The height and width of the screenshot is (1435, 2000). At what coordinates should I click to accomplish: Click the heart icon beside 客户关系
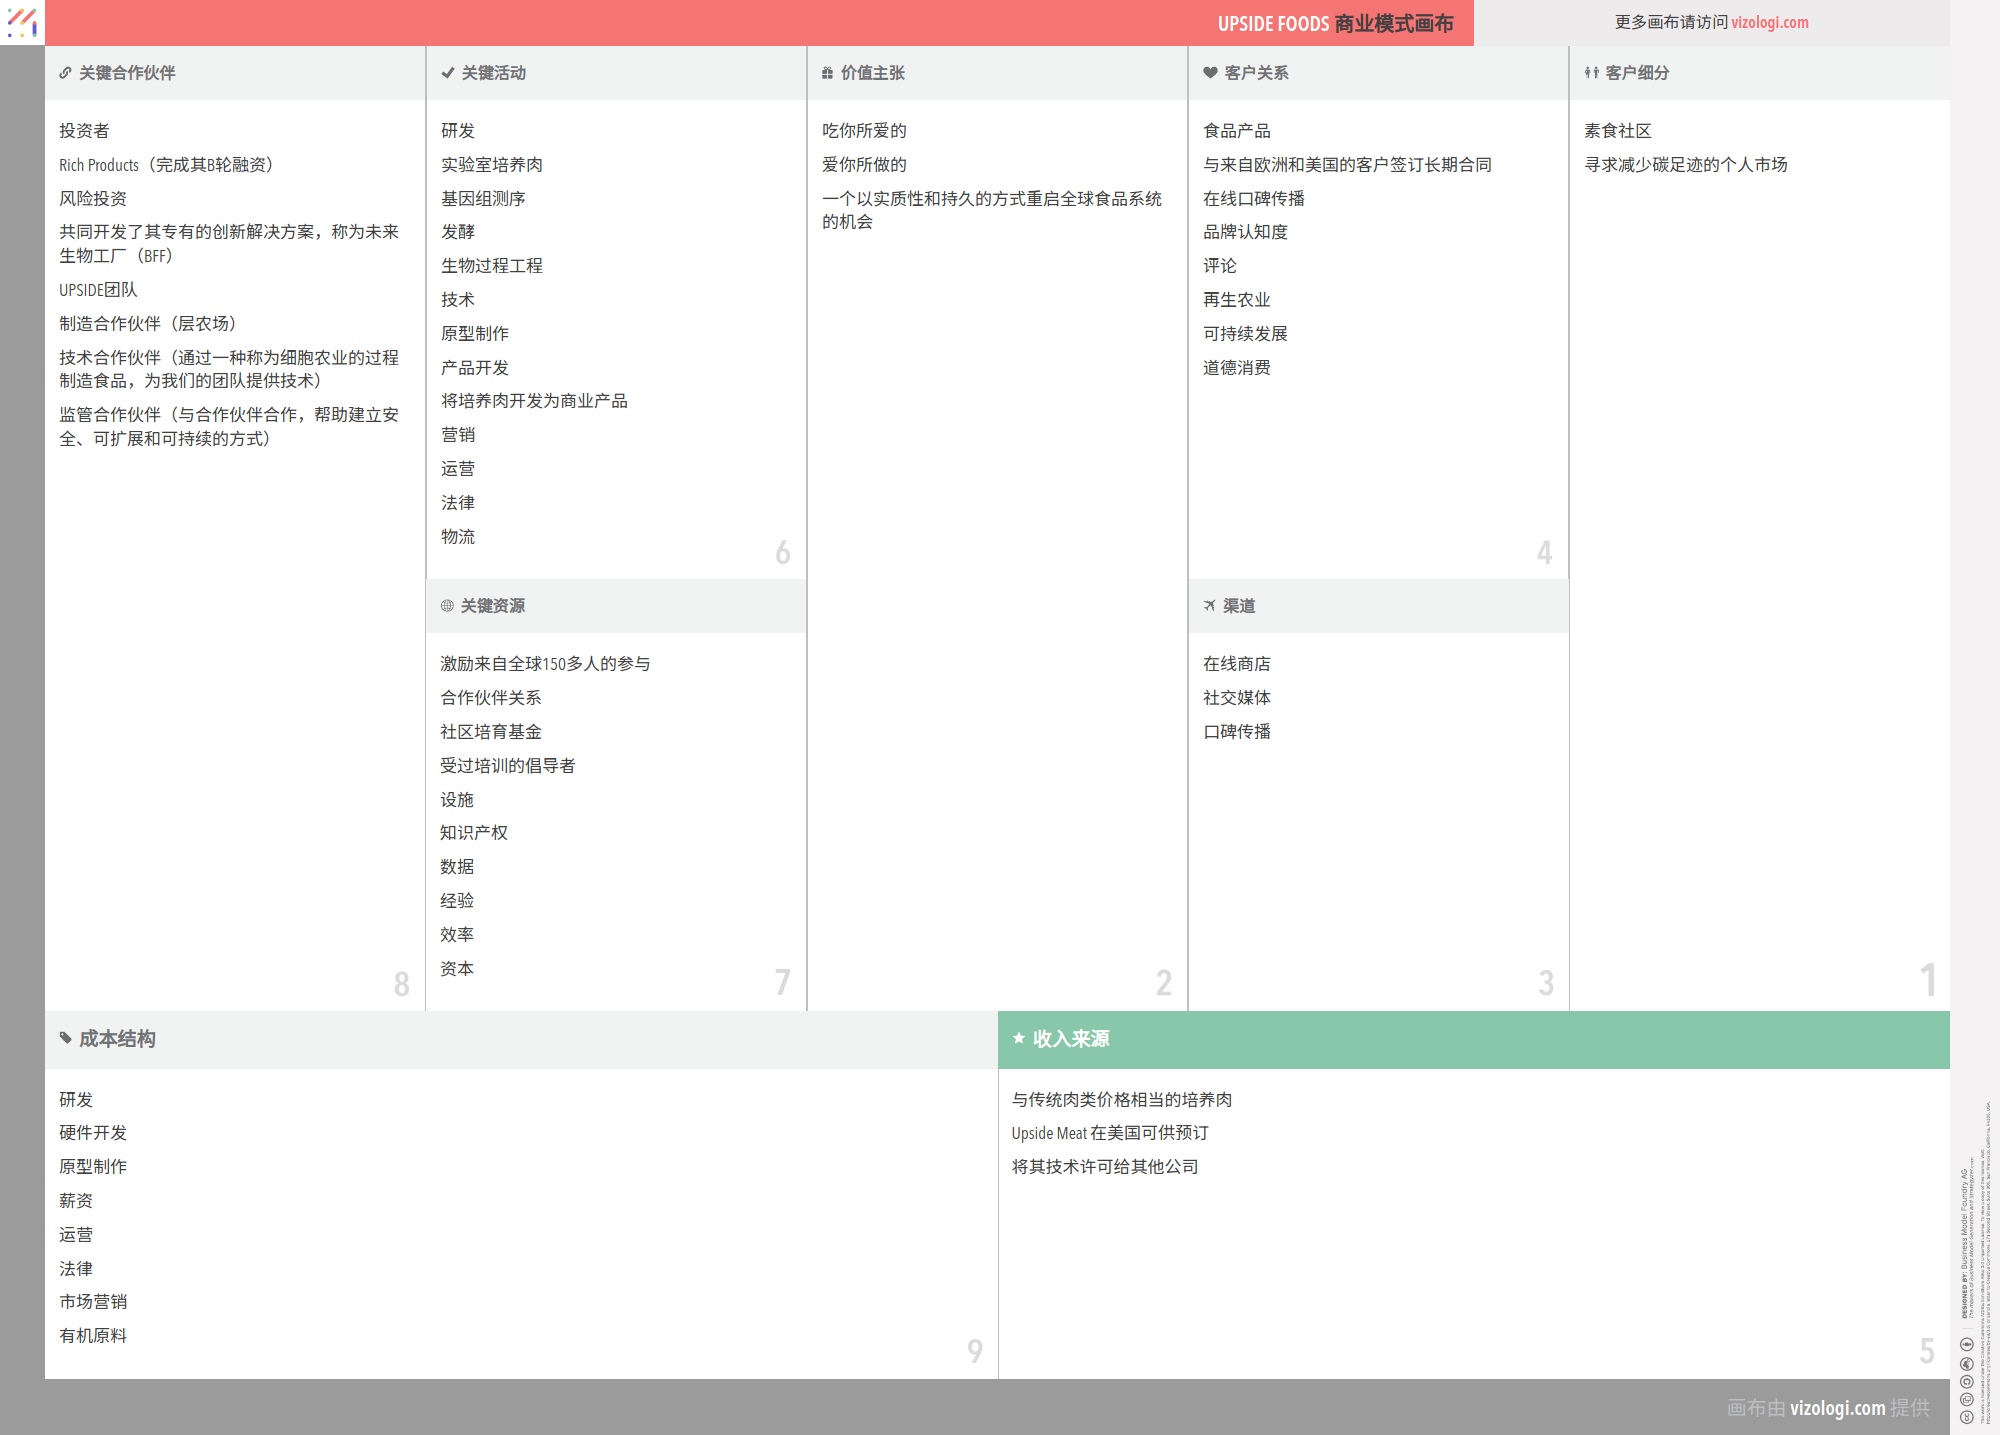click(x=1210, y=73)
